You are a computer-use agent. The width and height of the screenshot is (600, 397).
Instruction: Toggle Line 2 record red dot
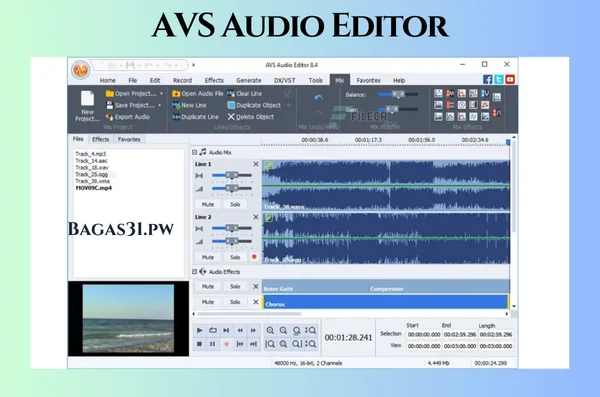pos(254,257)
